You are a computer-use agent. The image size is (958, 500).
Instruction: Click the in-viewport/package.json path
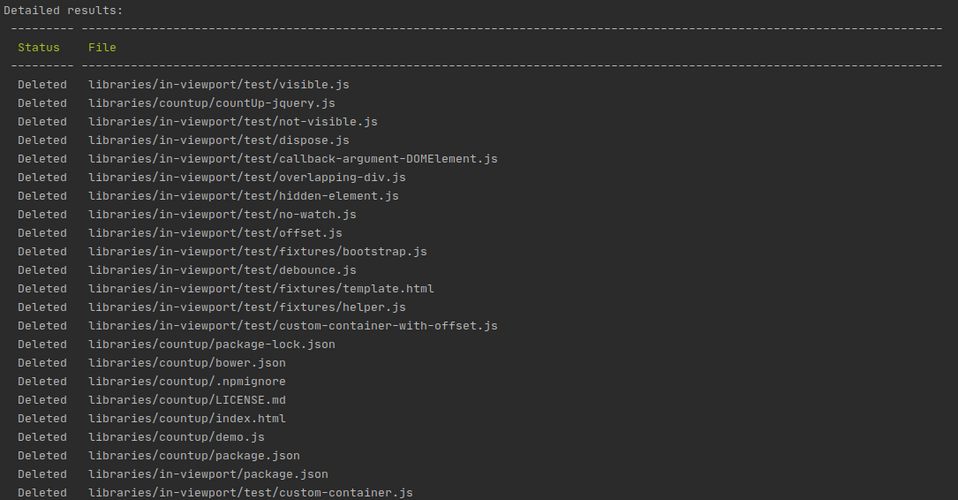coord(208,474)
